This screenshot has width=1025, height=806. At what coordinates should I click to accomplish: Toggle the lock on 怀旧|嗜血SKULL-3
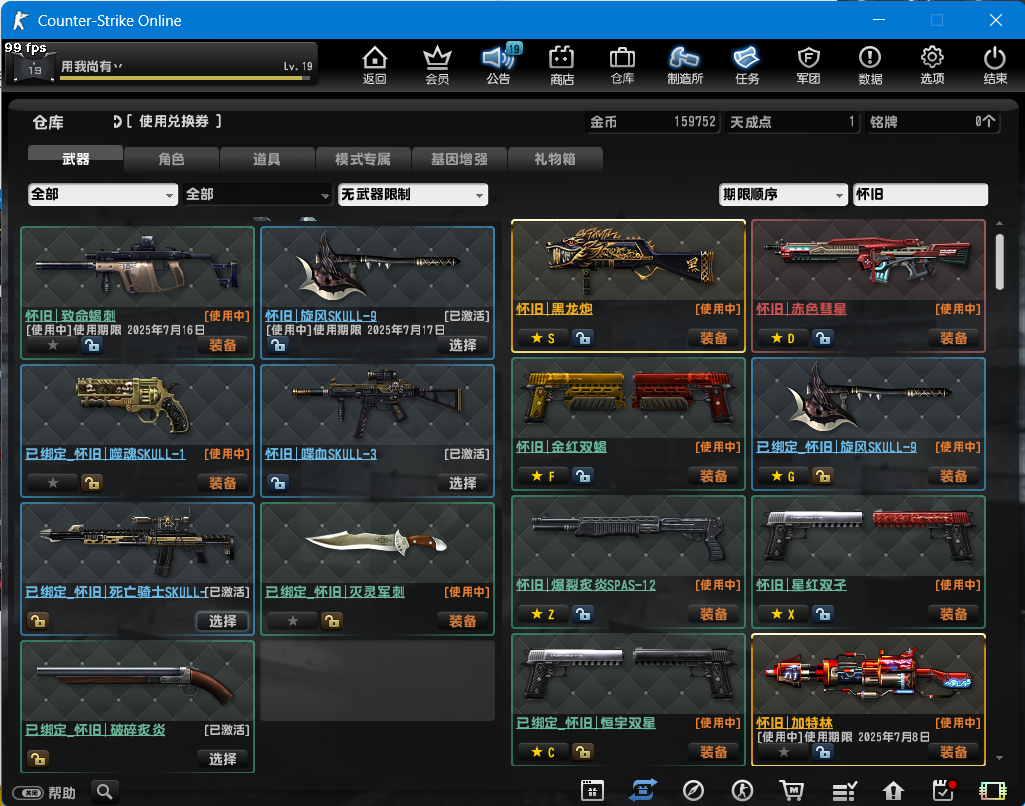click(x=278, y=483)
